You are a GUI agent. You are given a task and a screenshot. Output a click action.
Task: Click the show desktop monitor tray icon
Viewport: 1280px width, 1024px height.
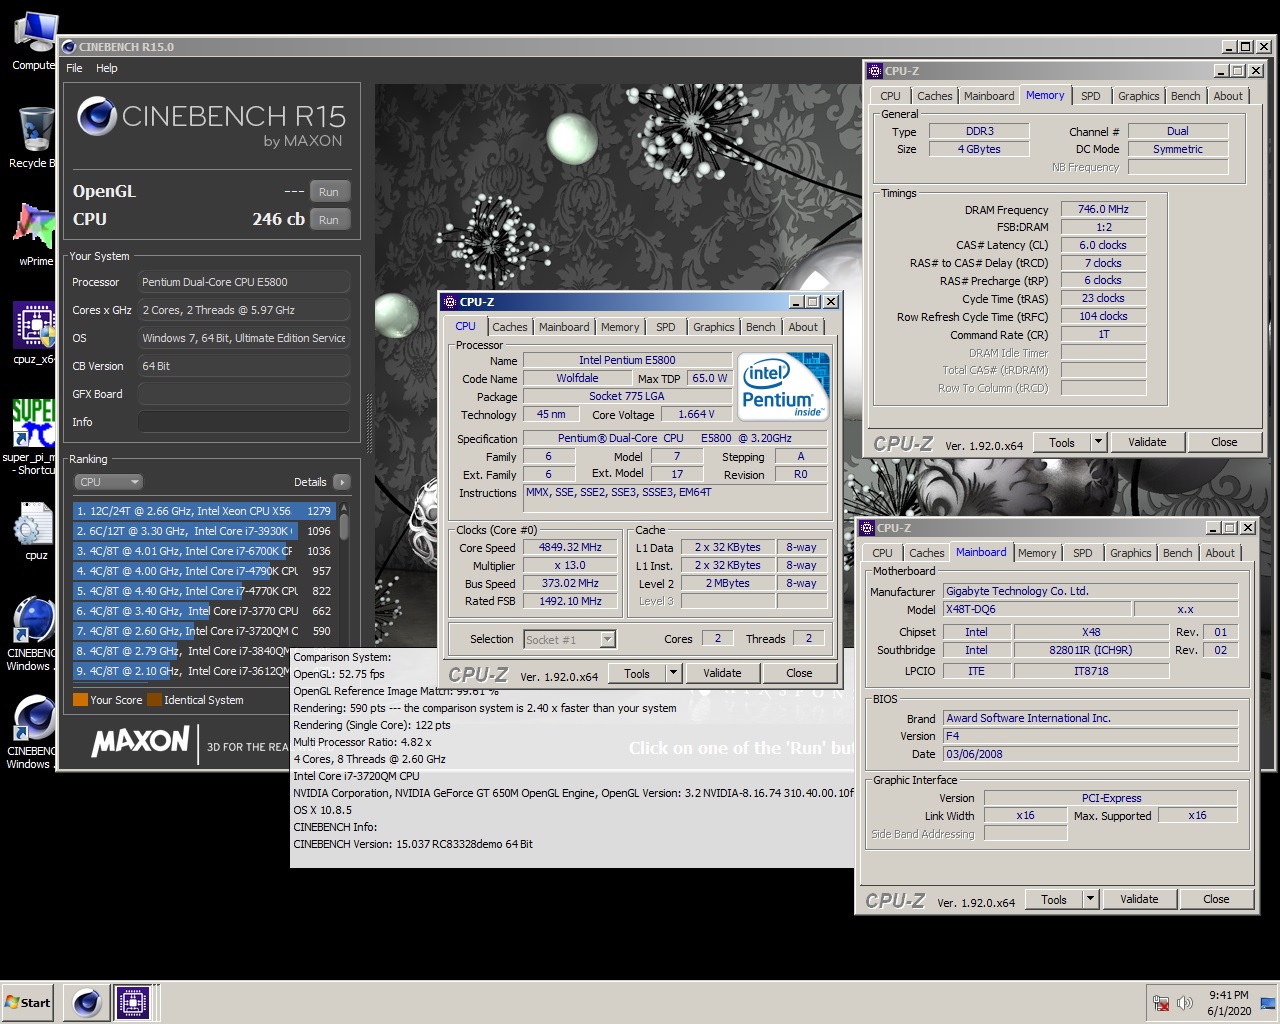coord(1267,1003)
